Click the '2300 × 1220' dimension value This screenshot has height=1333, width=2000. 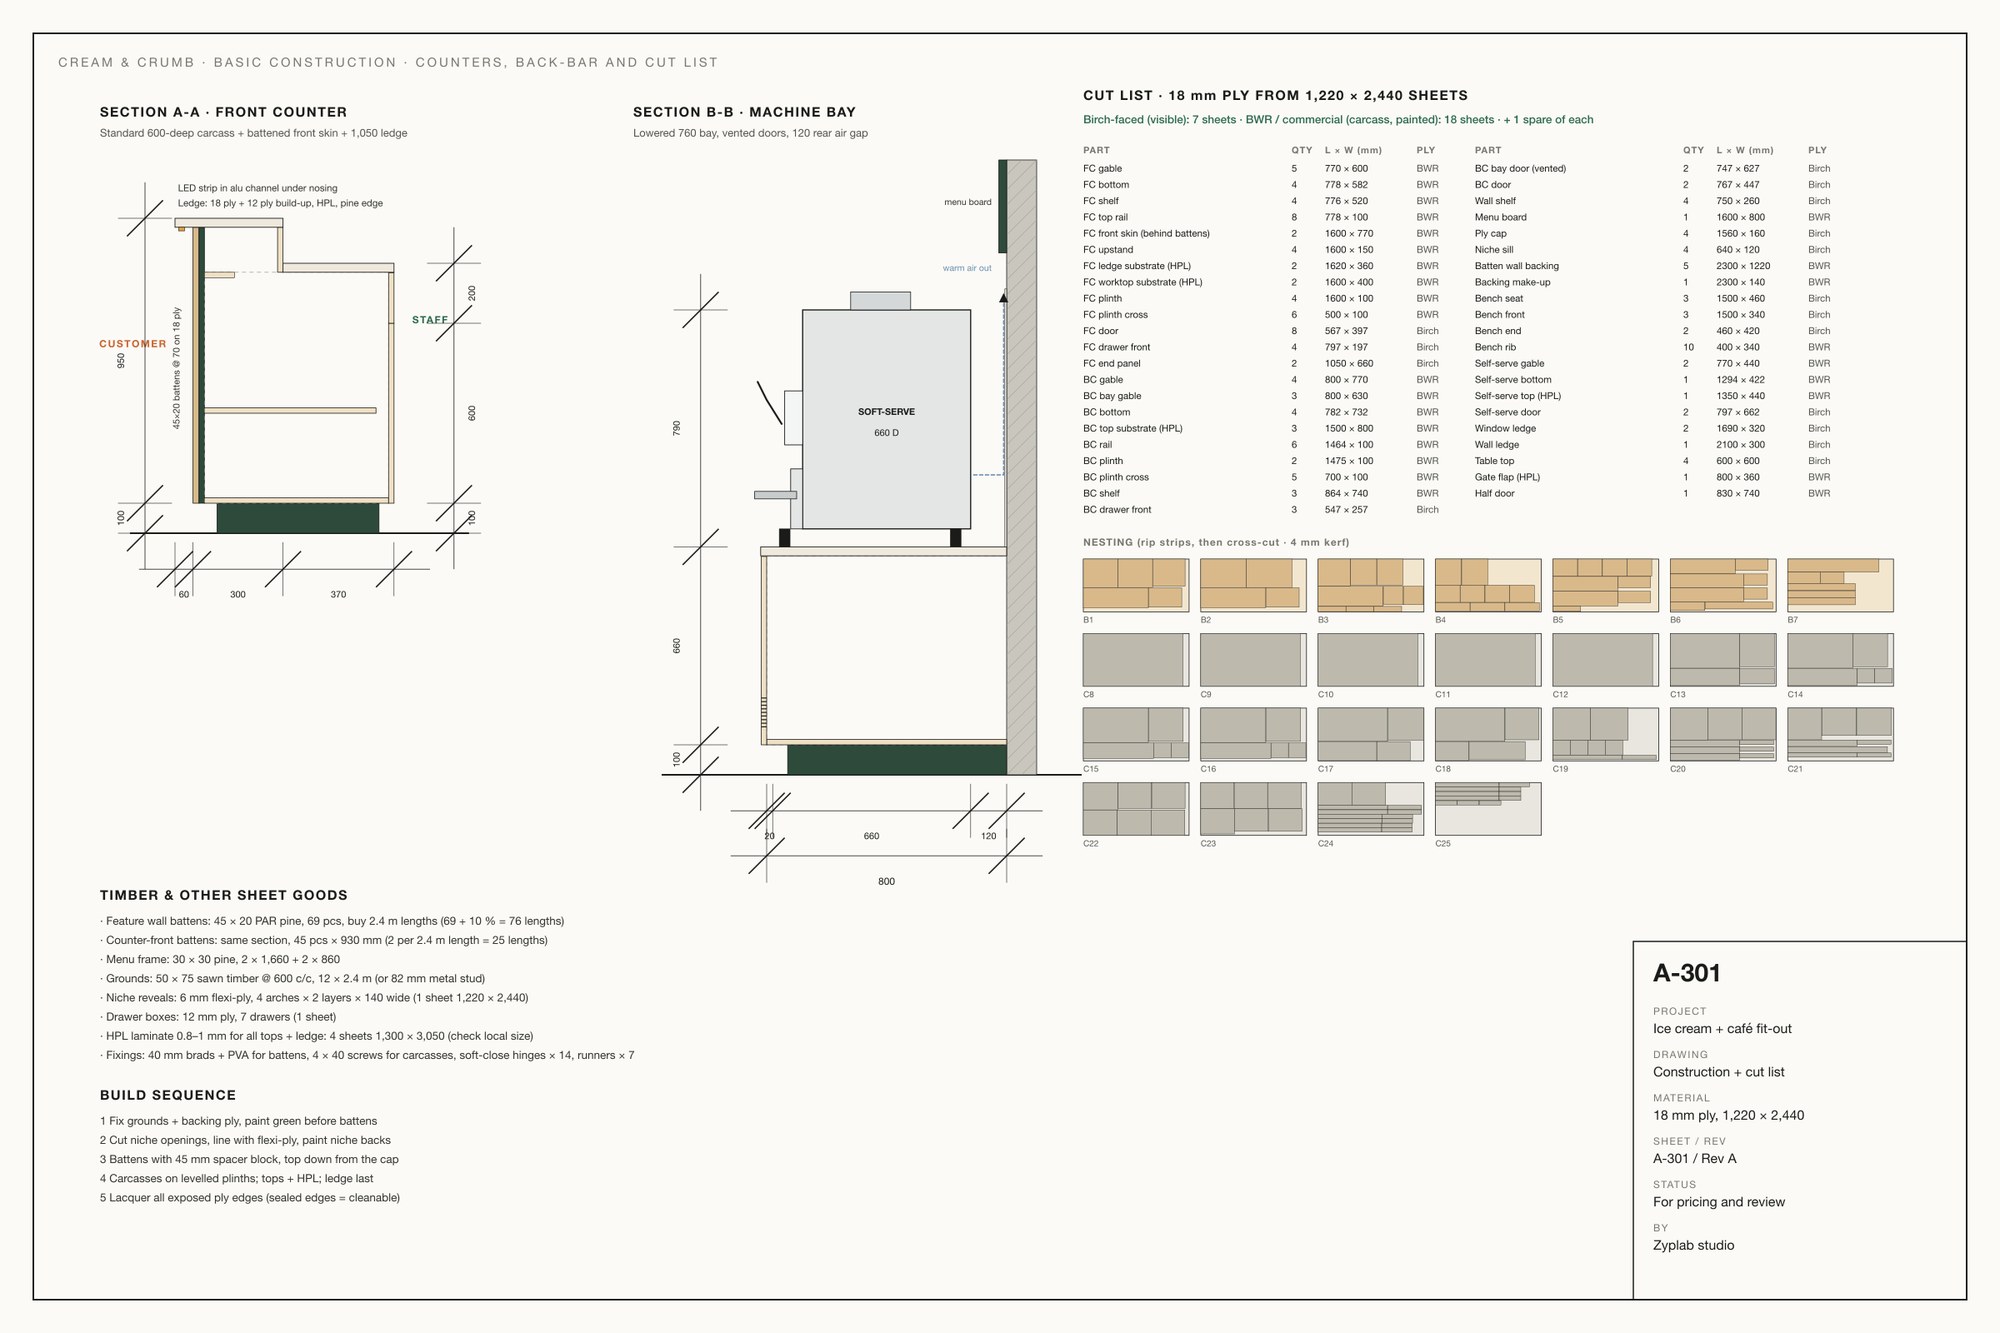(x=1743, y=266)
